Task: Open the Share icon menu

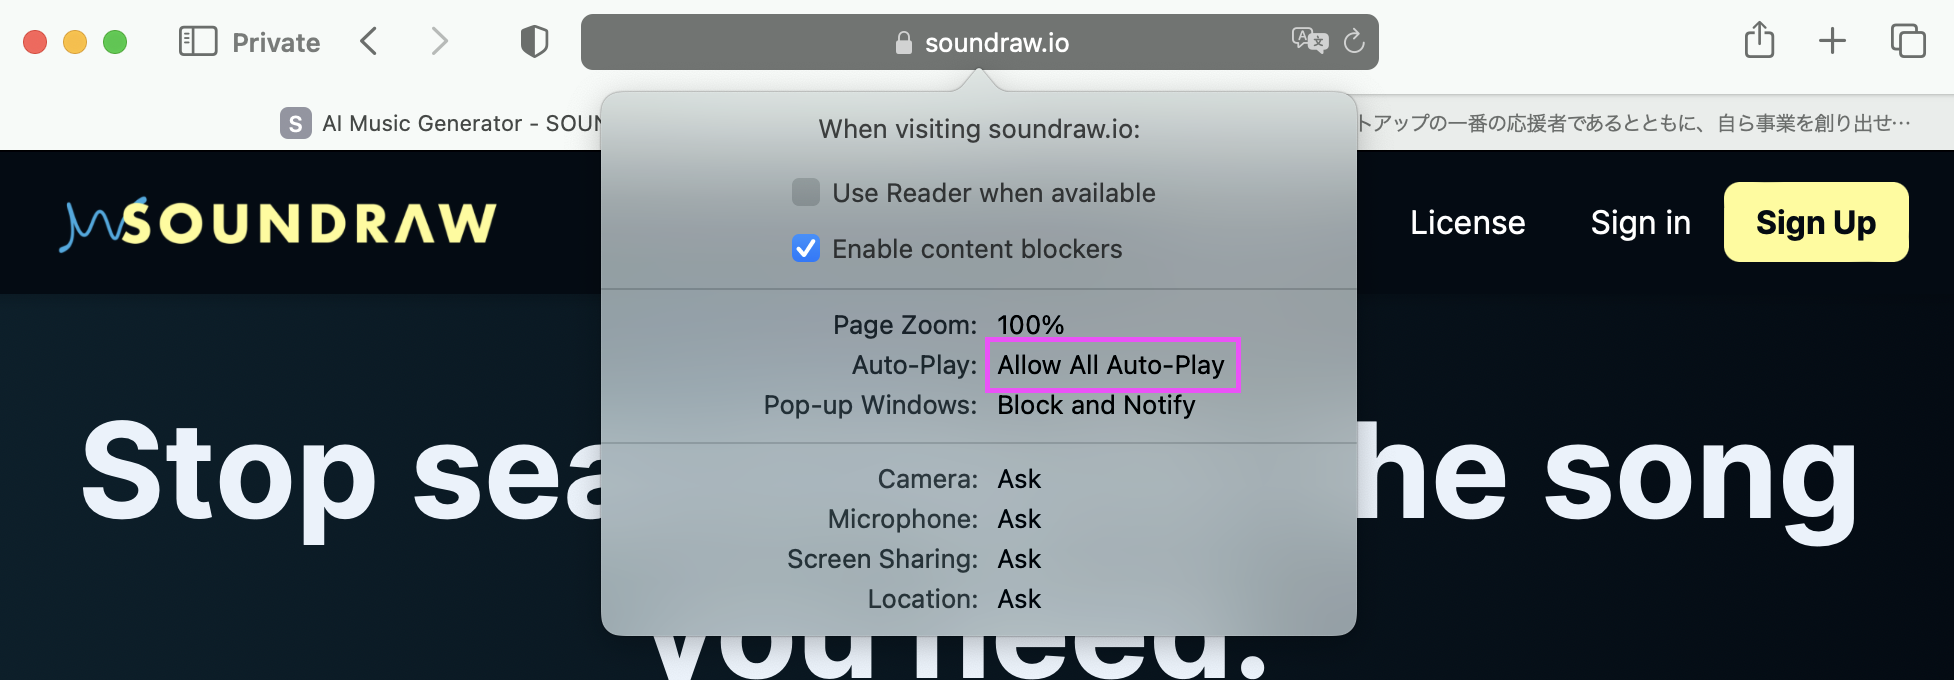Action: (1759, 41)
